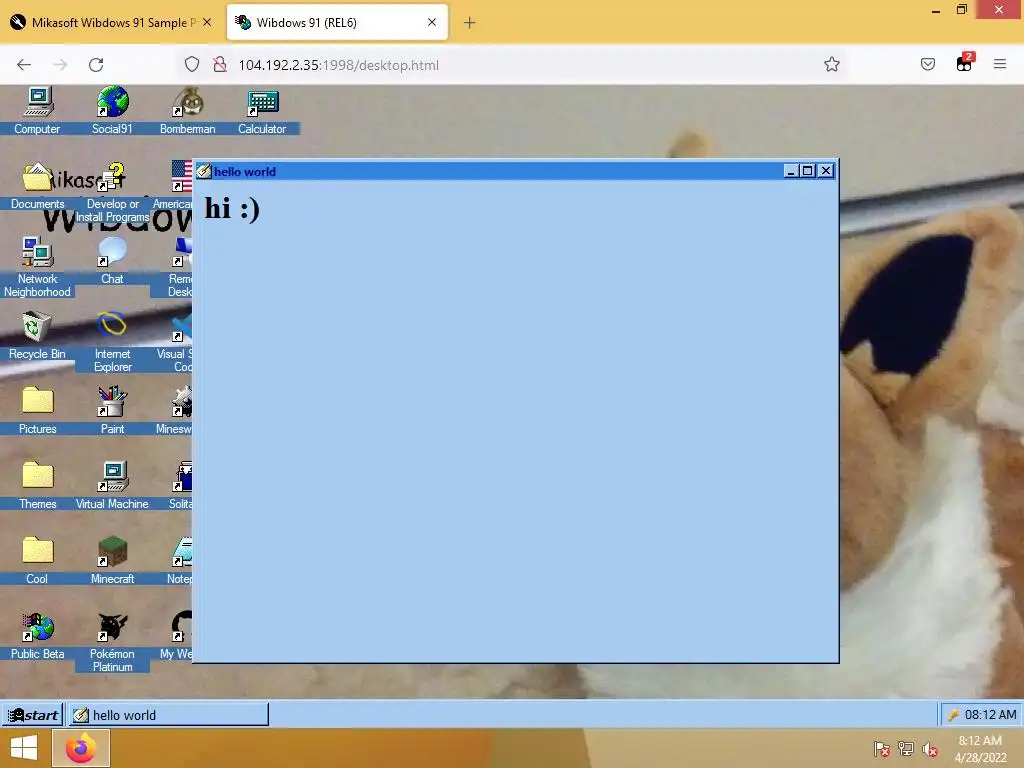The width and height of the screenshot is (1024, 768).
Task: Open the Themes folder
Action: coord(37,485)
